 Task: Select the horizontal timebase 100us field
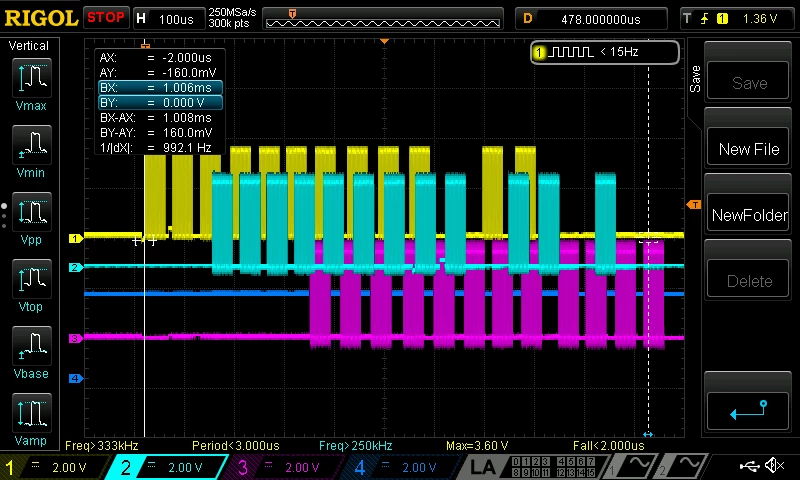[168, 19]
